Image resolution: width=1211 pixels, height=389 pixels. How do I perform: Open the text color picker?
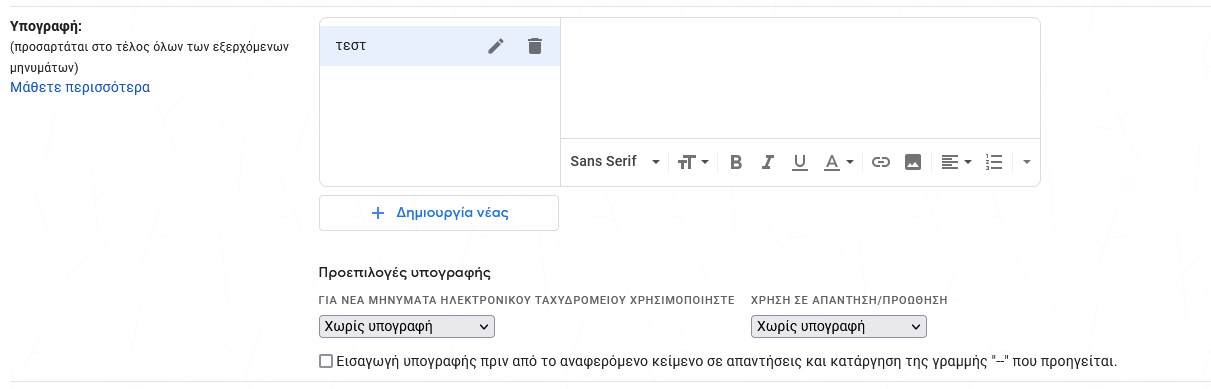(x=838, y=162)
